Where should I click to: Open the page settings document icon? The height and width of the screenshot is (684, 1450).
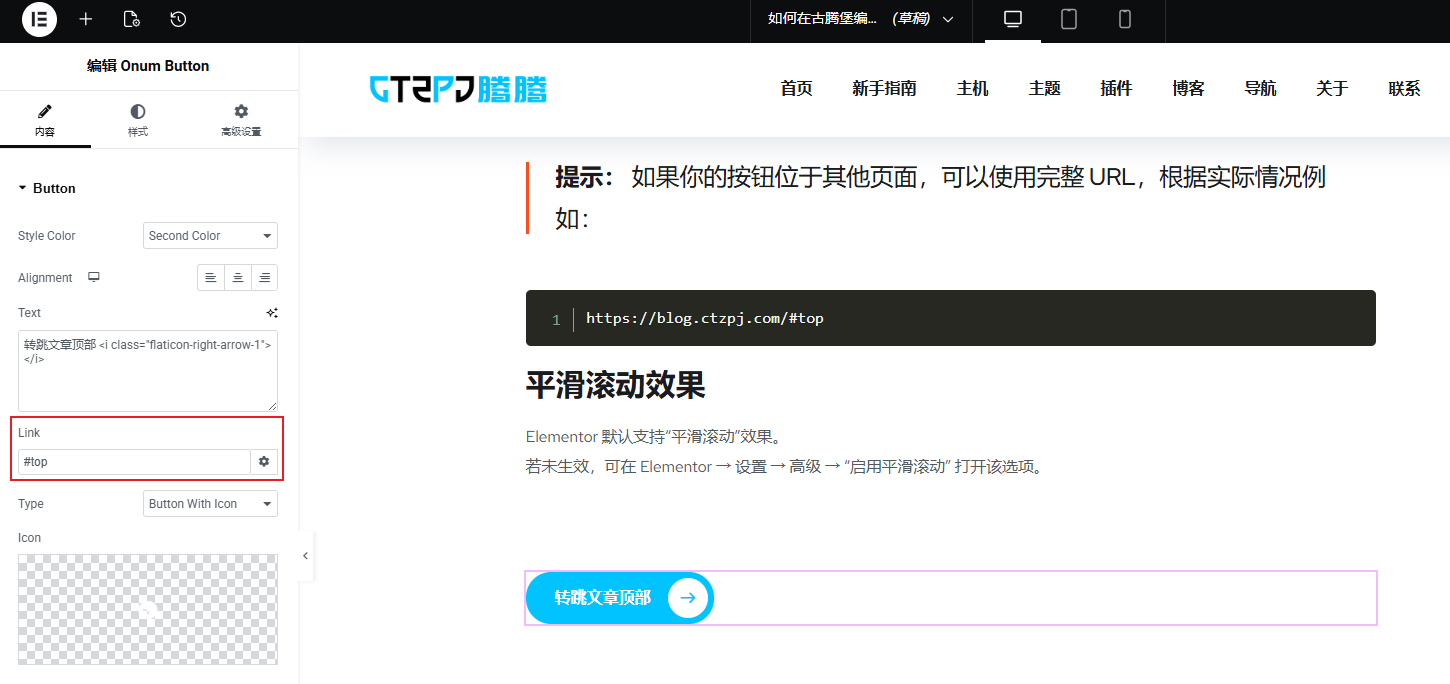(131, 19)
